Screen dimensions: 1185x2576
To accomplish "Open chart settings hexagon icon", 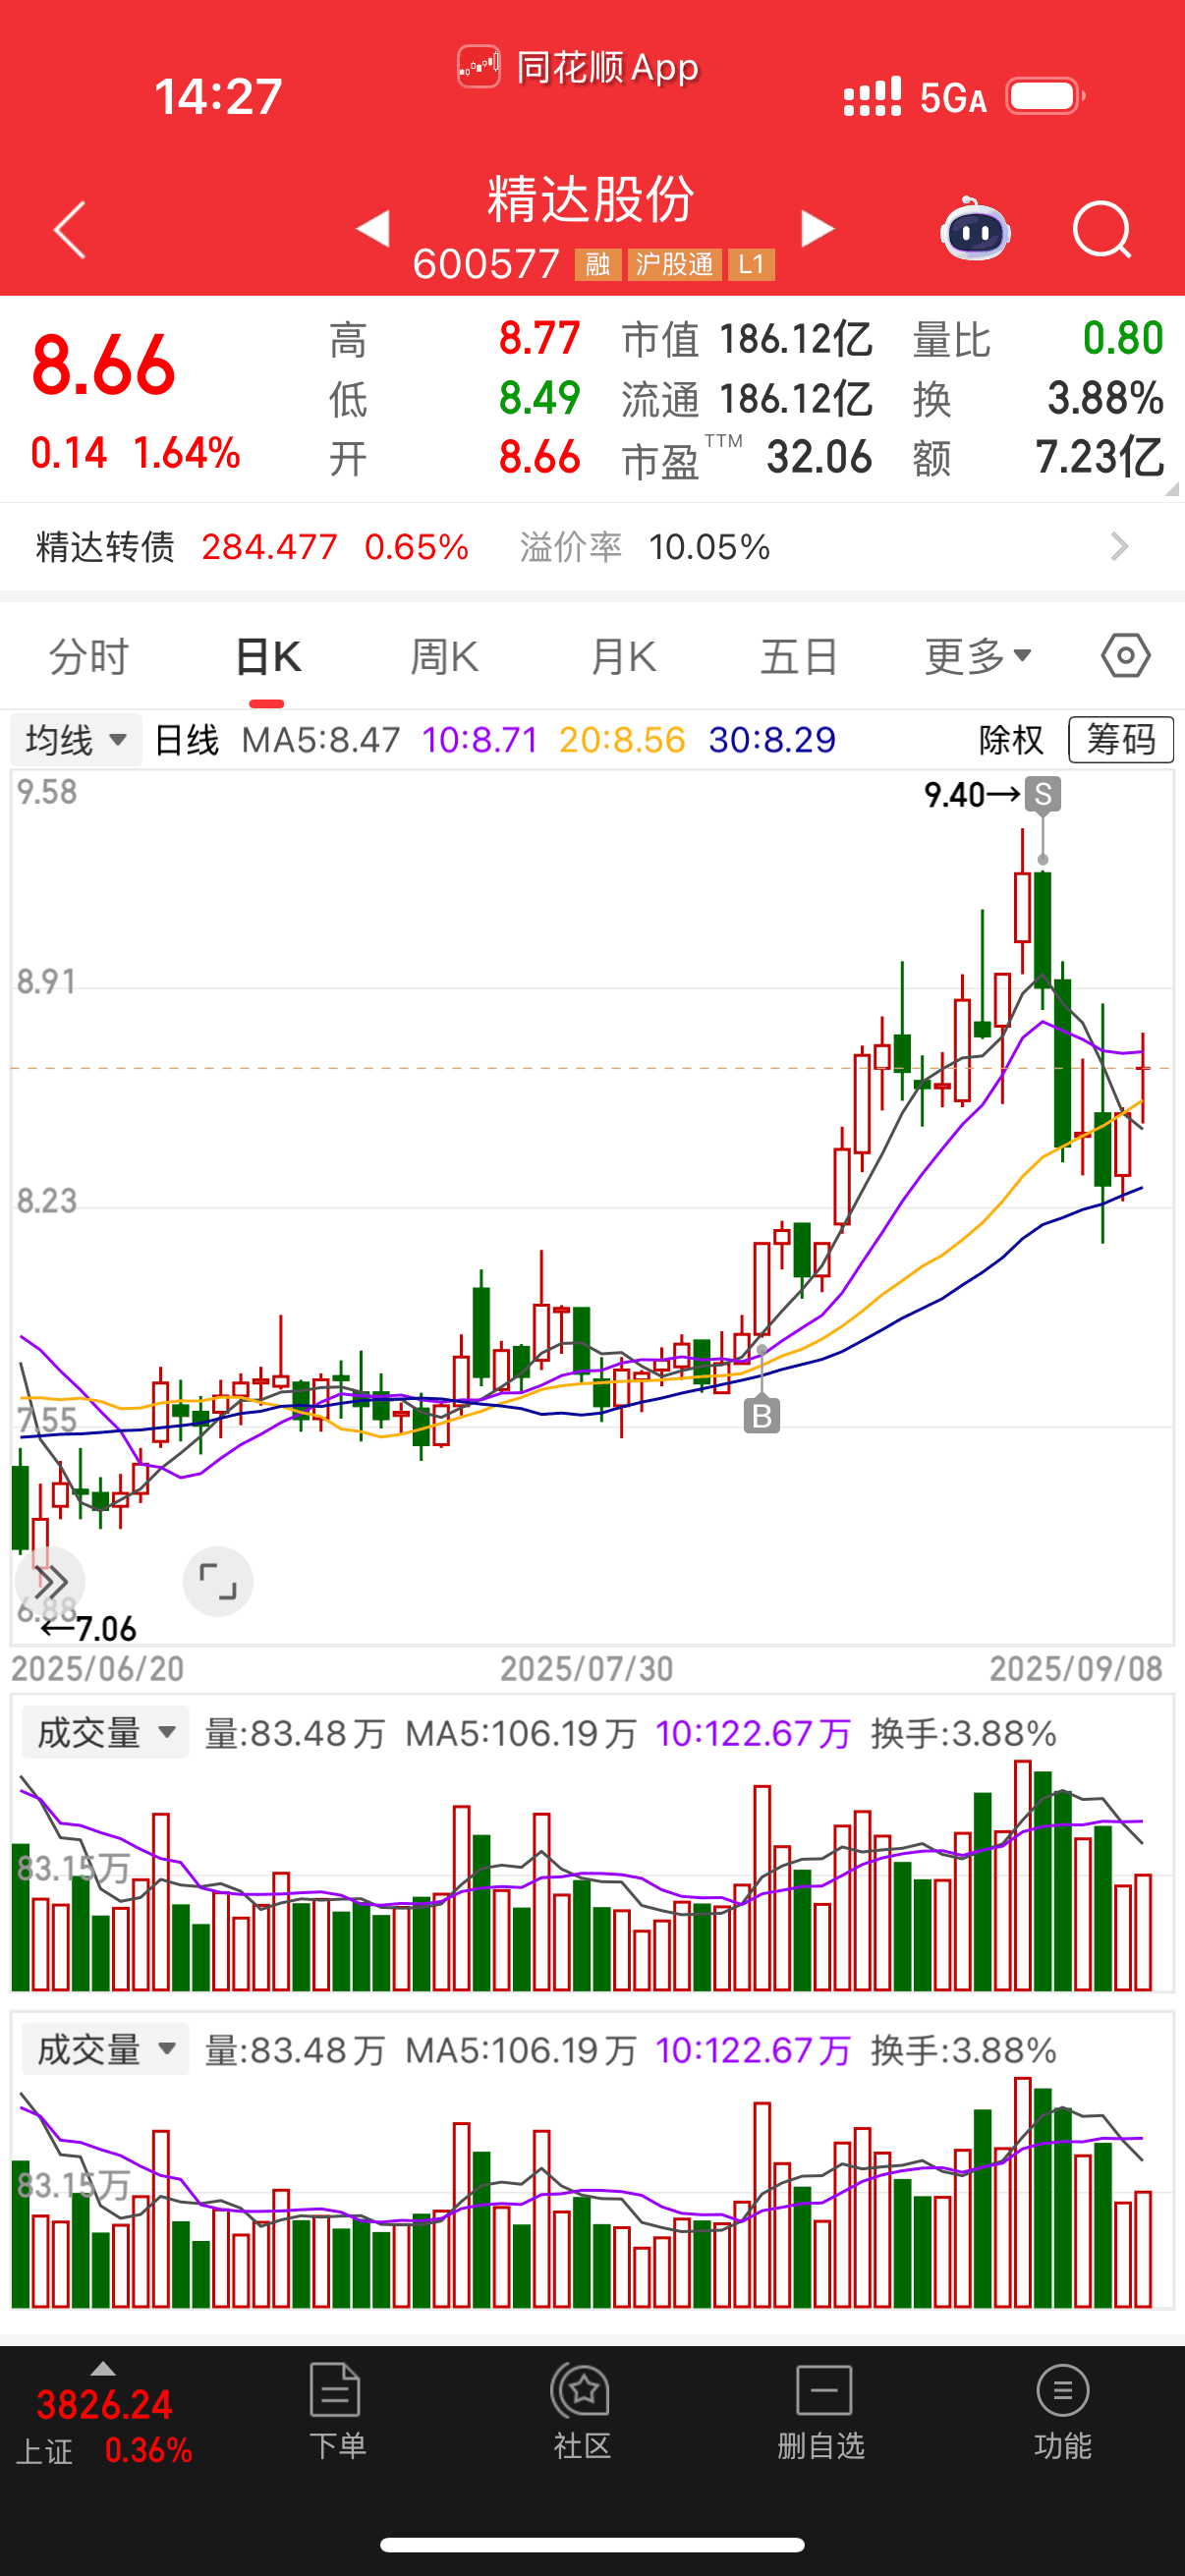I will click(x=1125, y=656).
